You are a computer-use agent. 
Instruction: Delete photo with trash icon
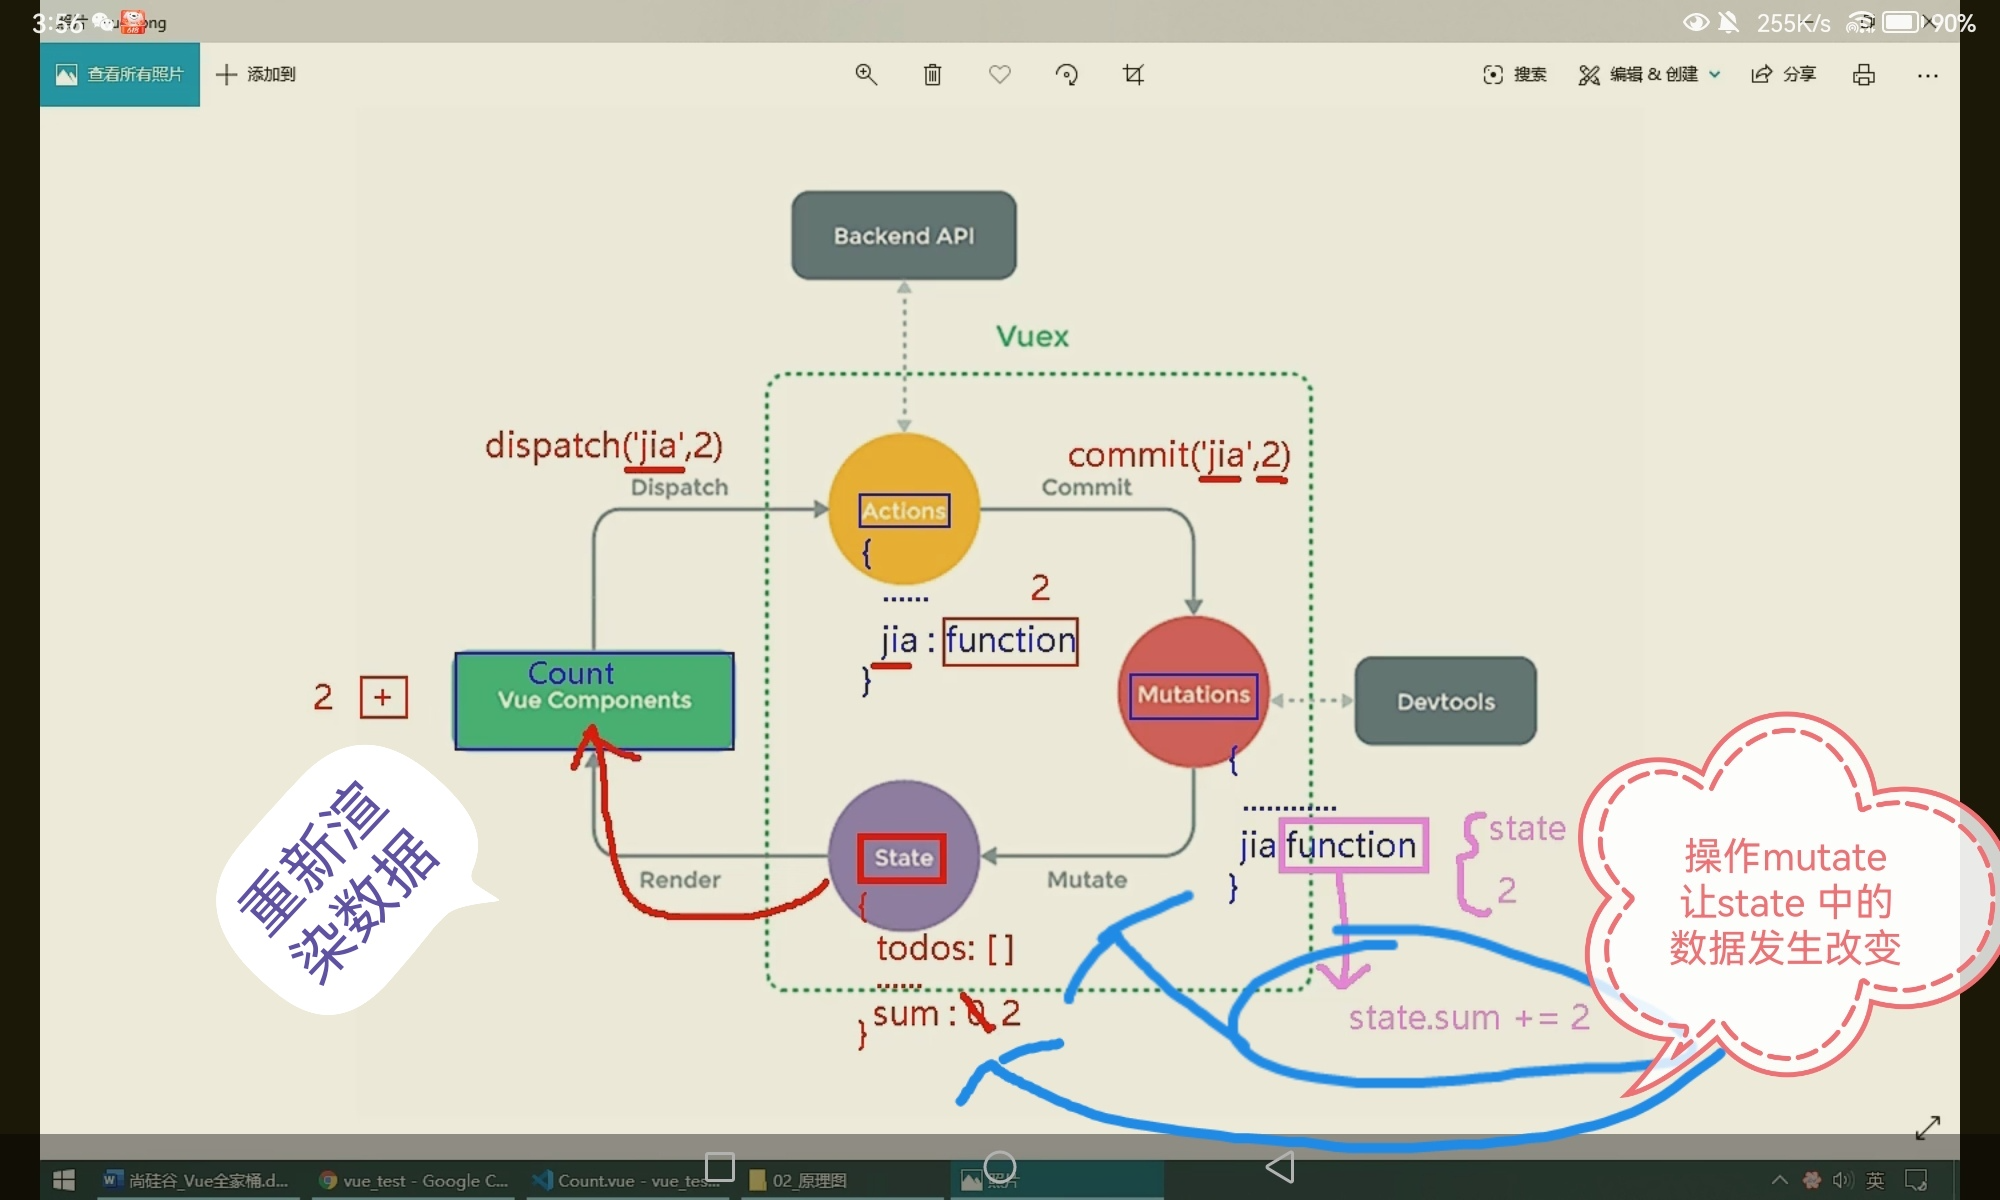pyautogui.click(x=932, y=74)
